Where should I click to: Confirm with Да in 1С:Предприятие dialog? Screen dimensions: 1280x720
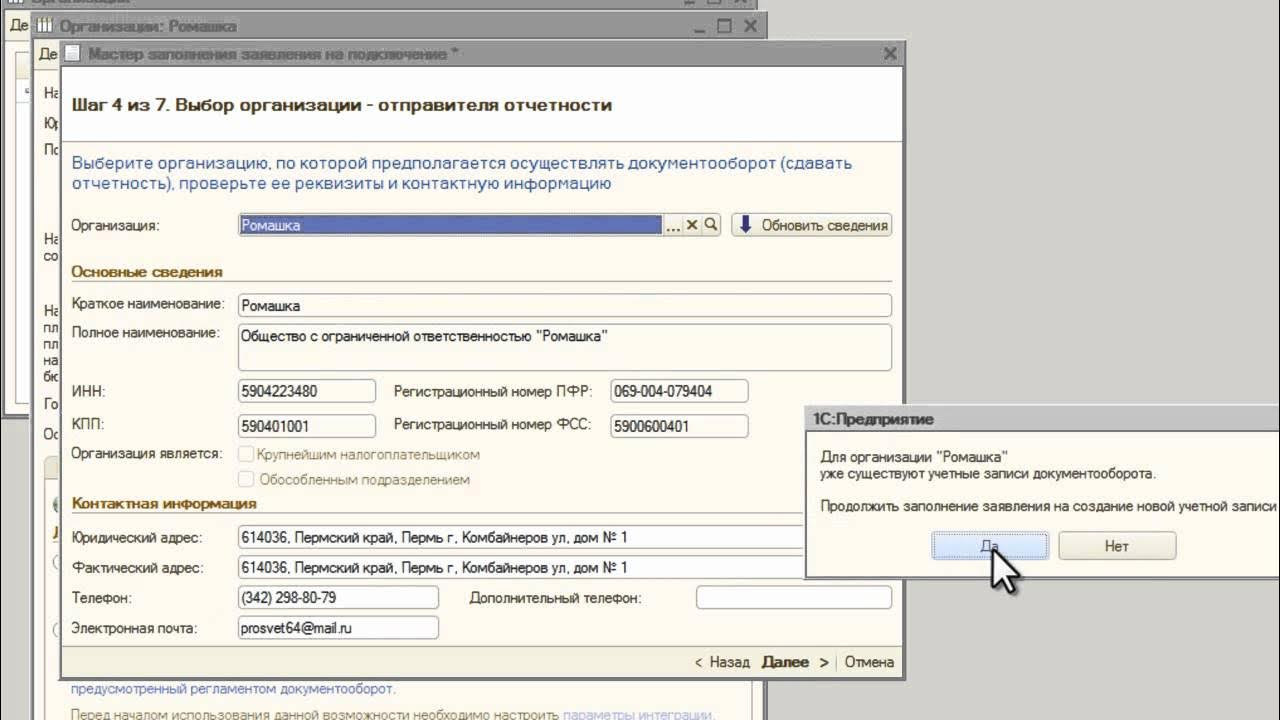click(990, 546)
